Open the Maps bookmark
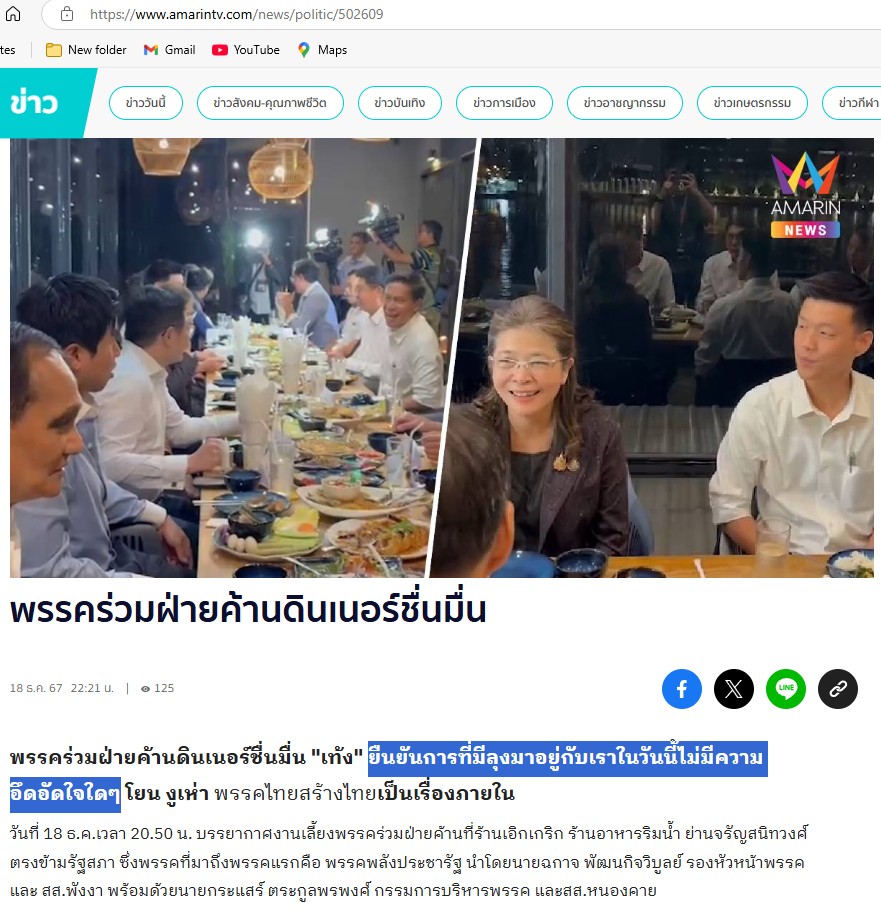This screenshot has height=916, width=881. [322, 50]
